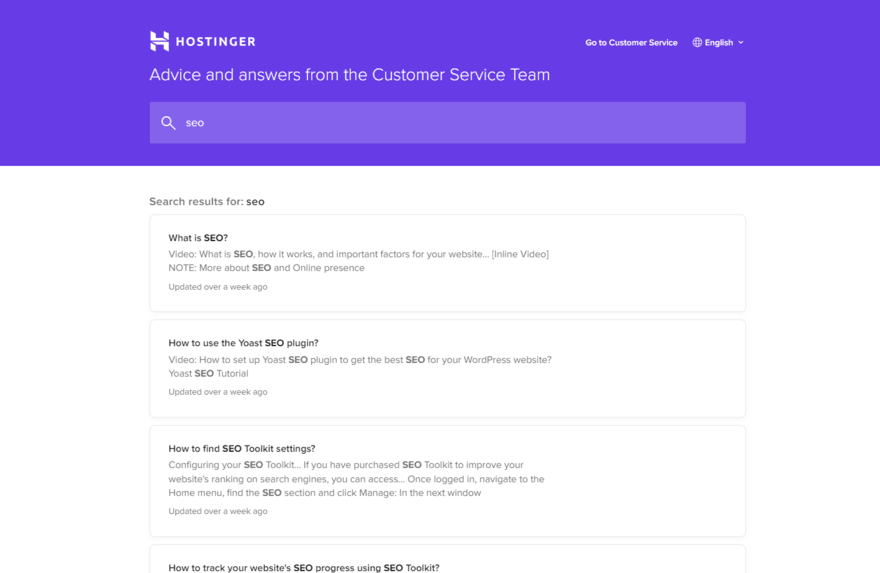880x573 pixels.
Task: Focus the search field containing seo
Action: [447, 123]
